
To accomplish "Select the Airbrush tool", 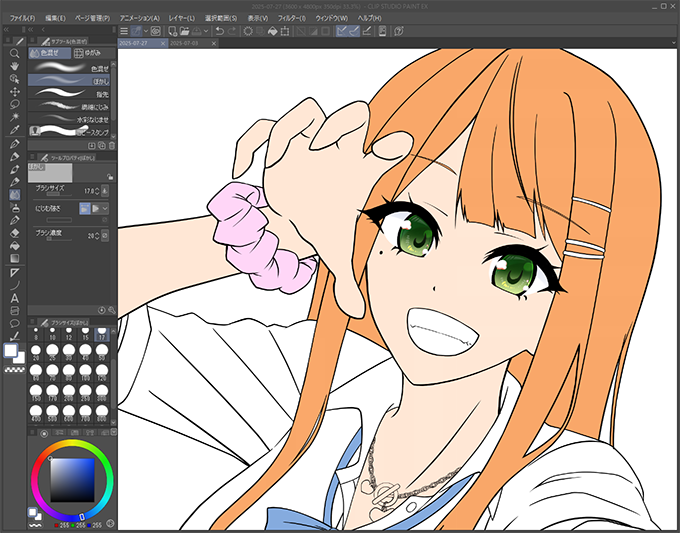I will pos(14,207).
